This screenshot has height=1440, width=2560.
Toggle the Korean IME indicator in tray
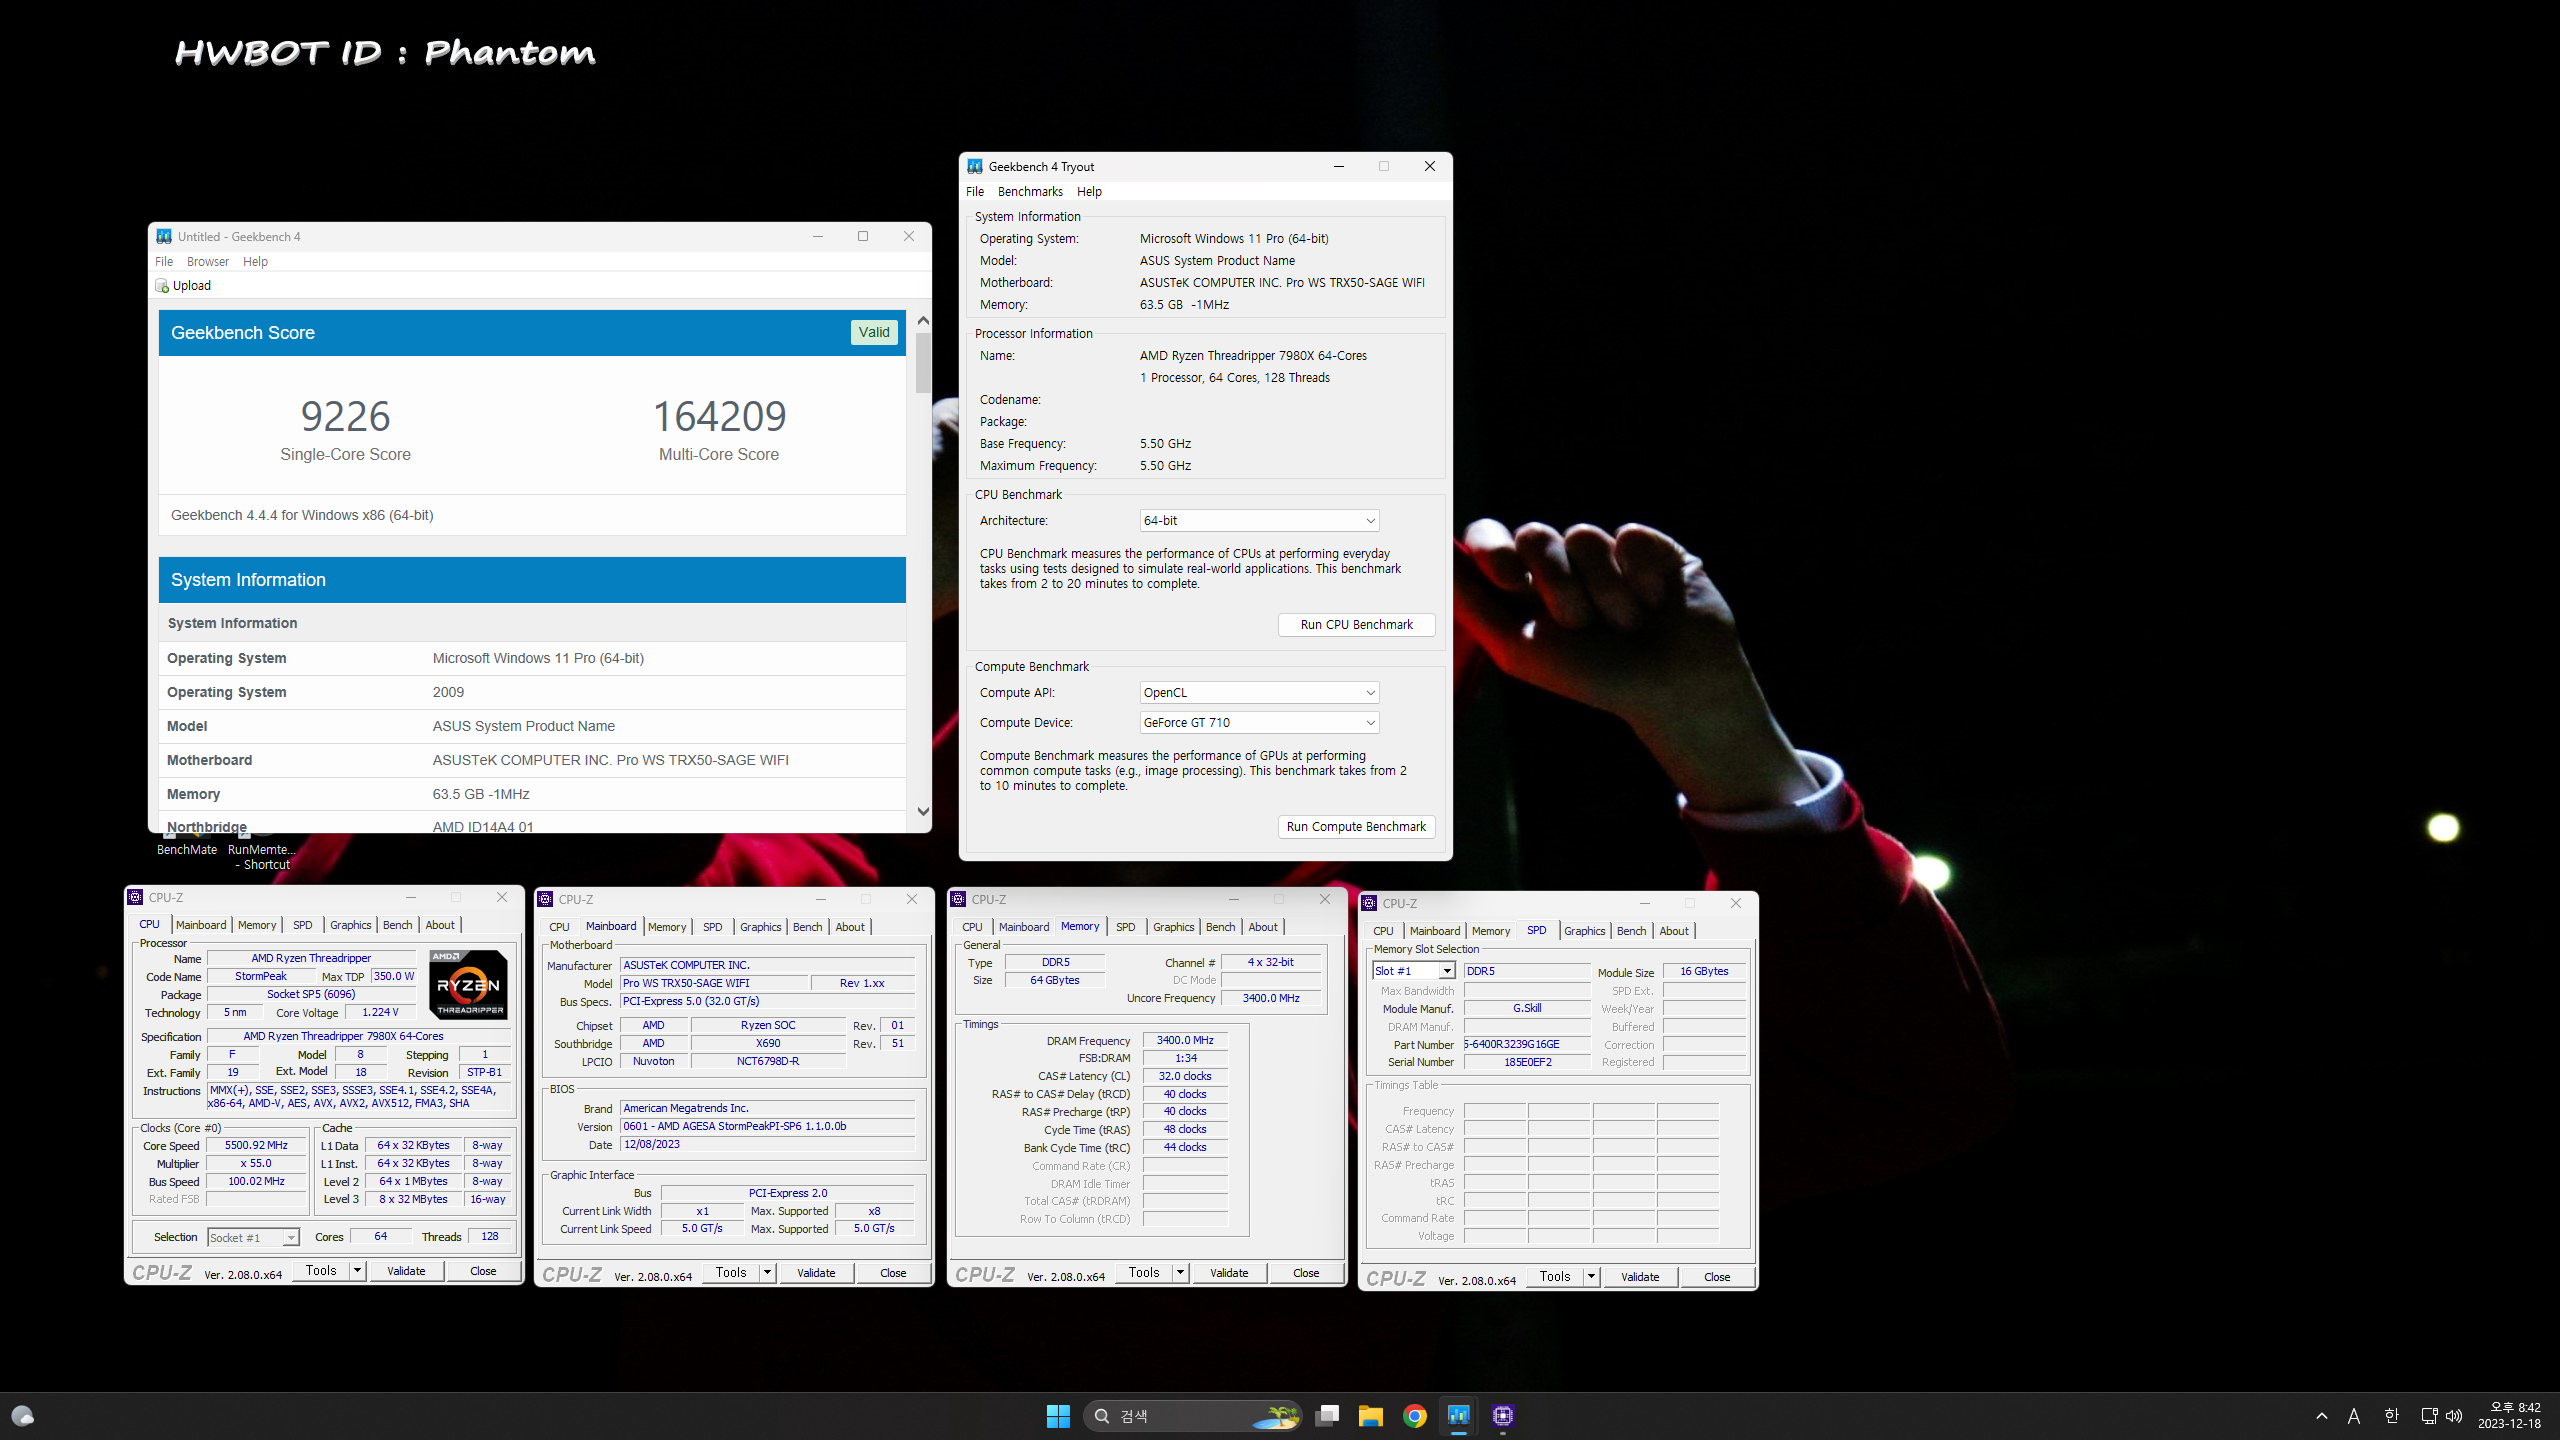(2391, 1416)
